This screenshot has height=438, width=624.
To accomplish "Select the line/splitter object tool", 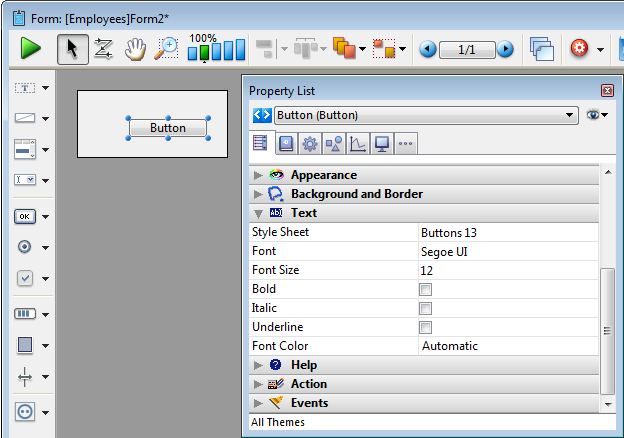I will (x=25, y=377).
